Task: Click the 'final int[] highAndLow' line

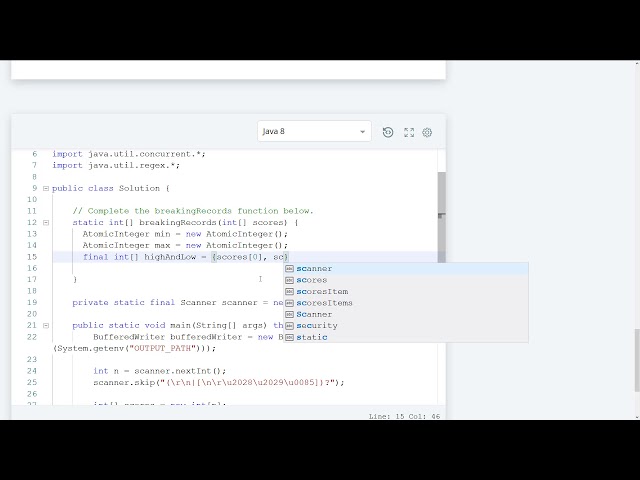Action: coord(186,257)
